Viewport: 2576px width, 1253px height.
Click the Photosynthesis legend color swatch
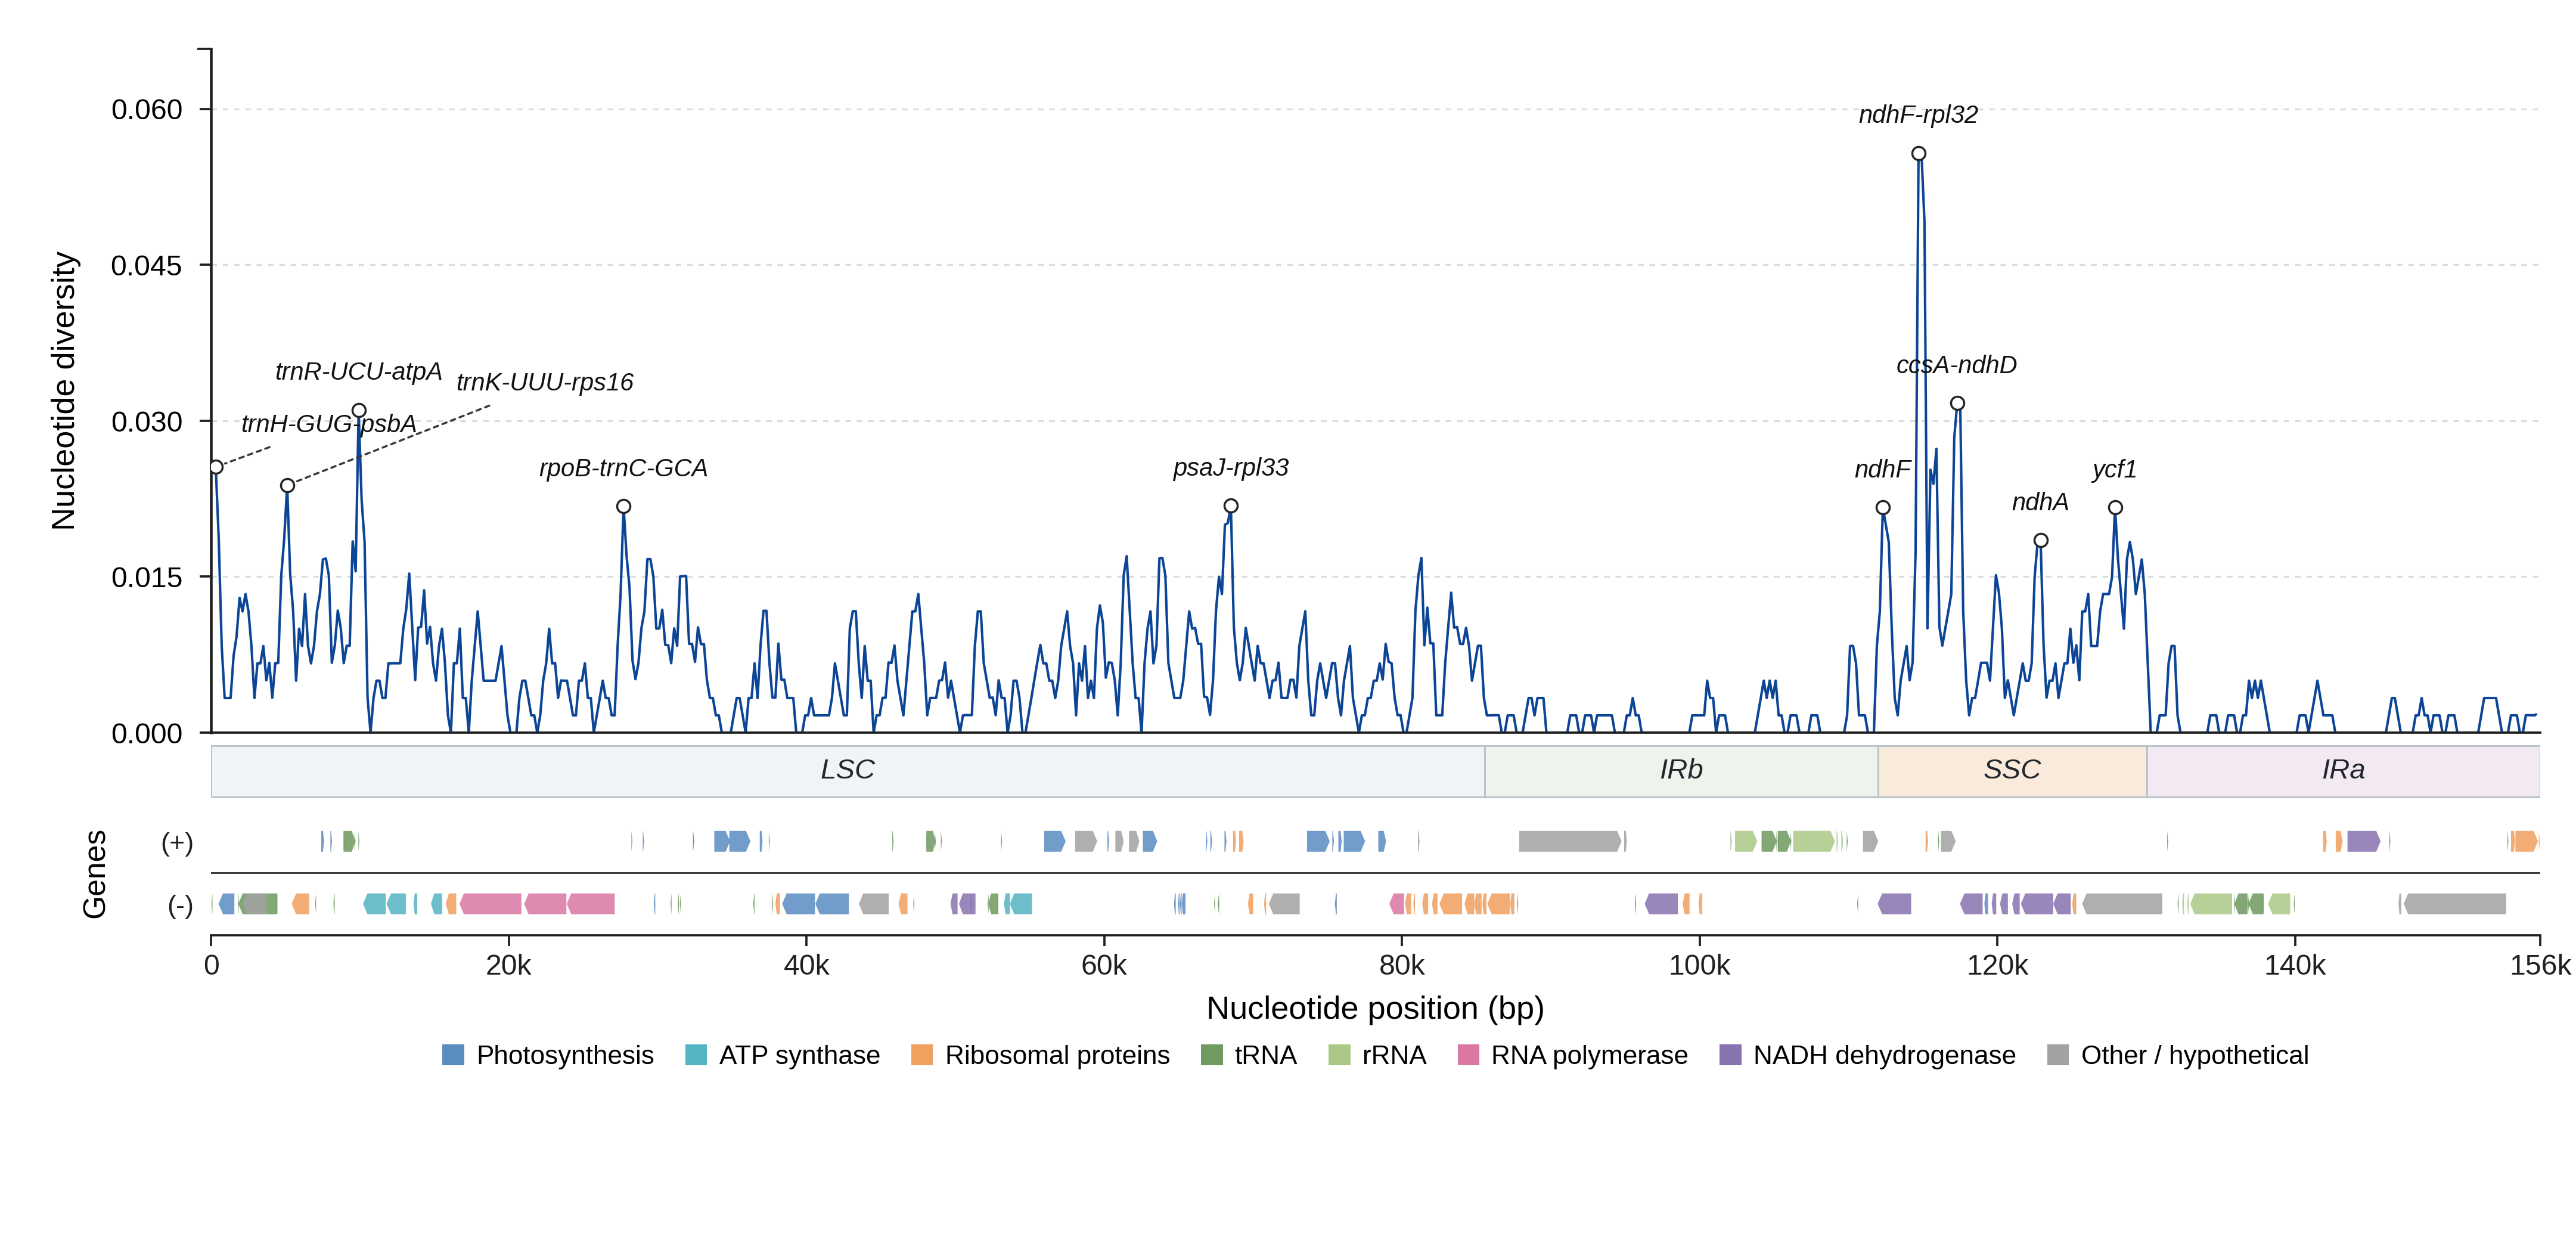coord(453,1055)
